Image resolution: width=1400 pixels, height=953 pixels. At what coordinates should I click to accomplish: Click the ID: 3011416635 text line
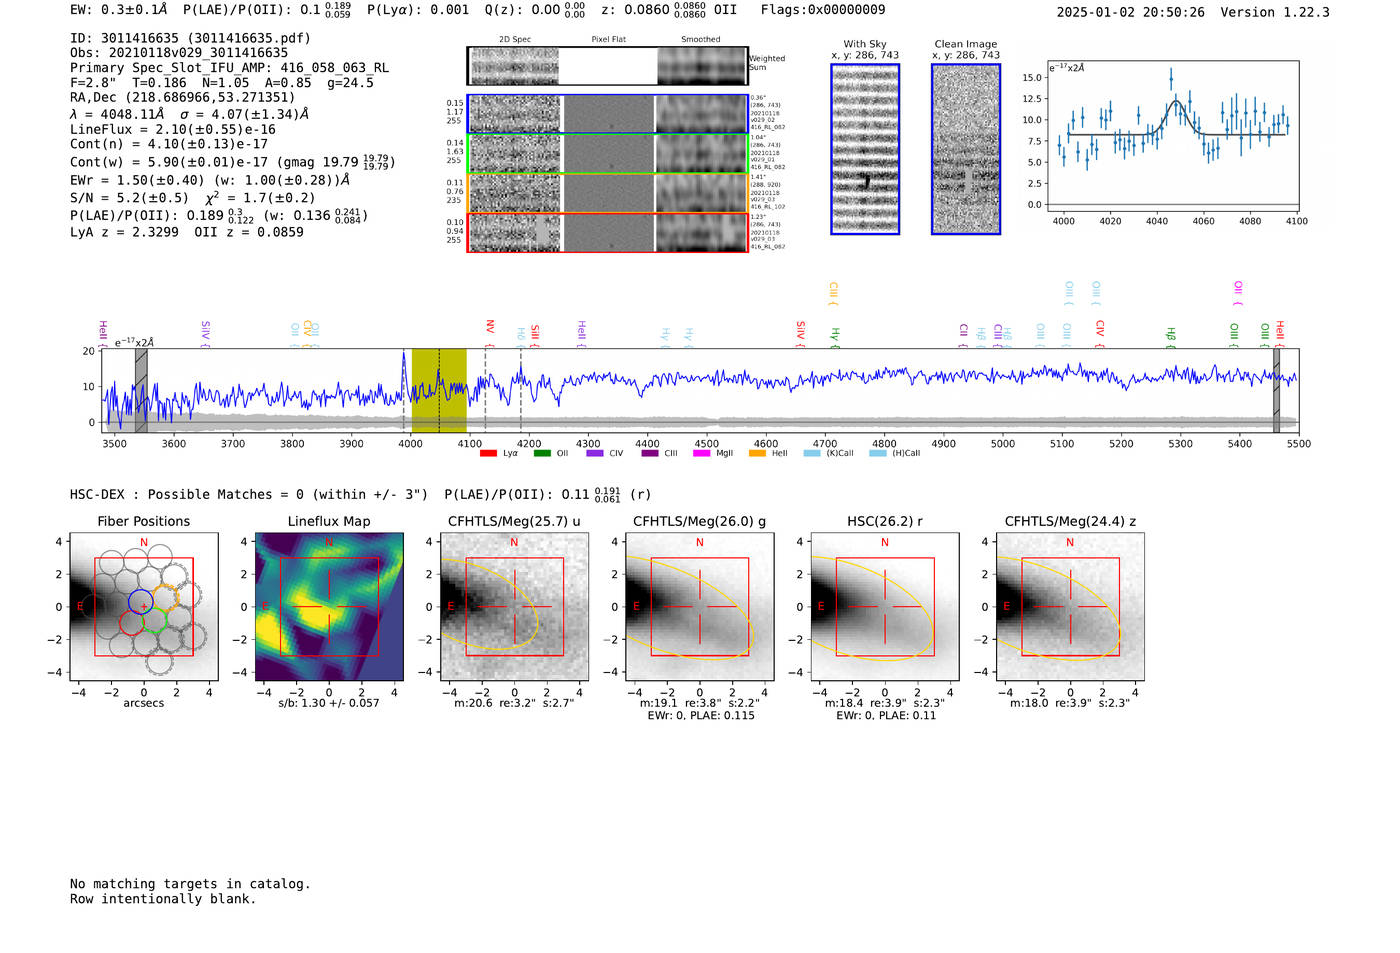pos(190,38)
